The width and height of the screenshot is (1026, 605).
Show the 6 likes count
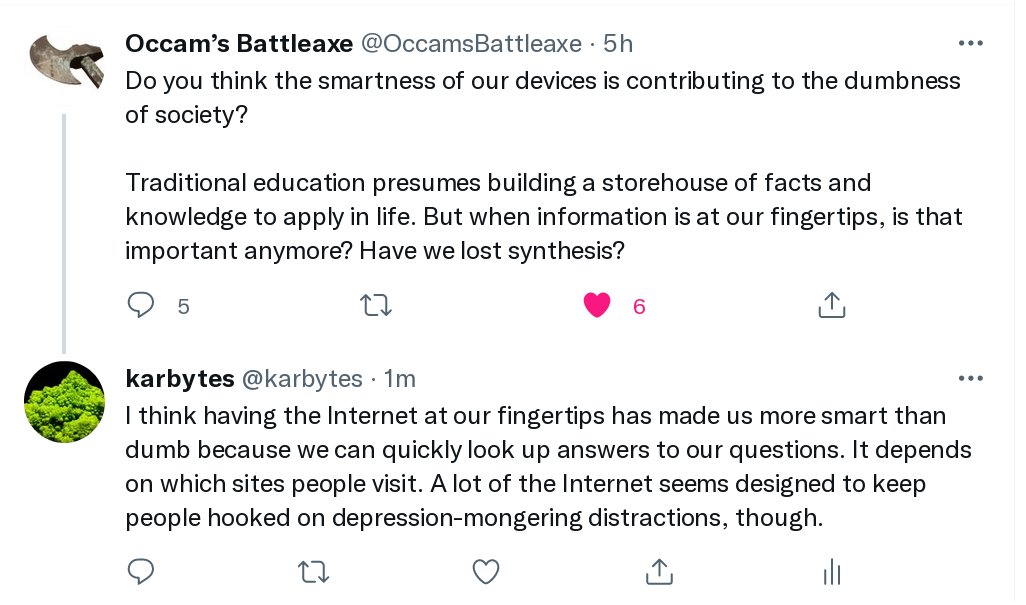click(x=639, y=306)
